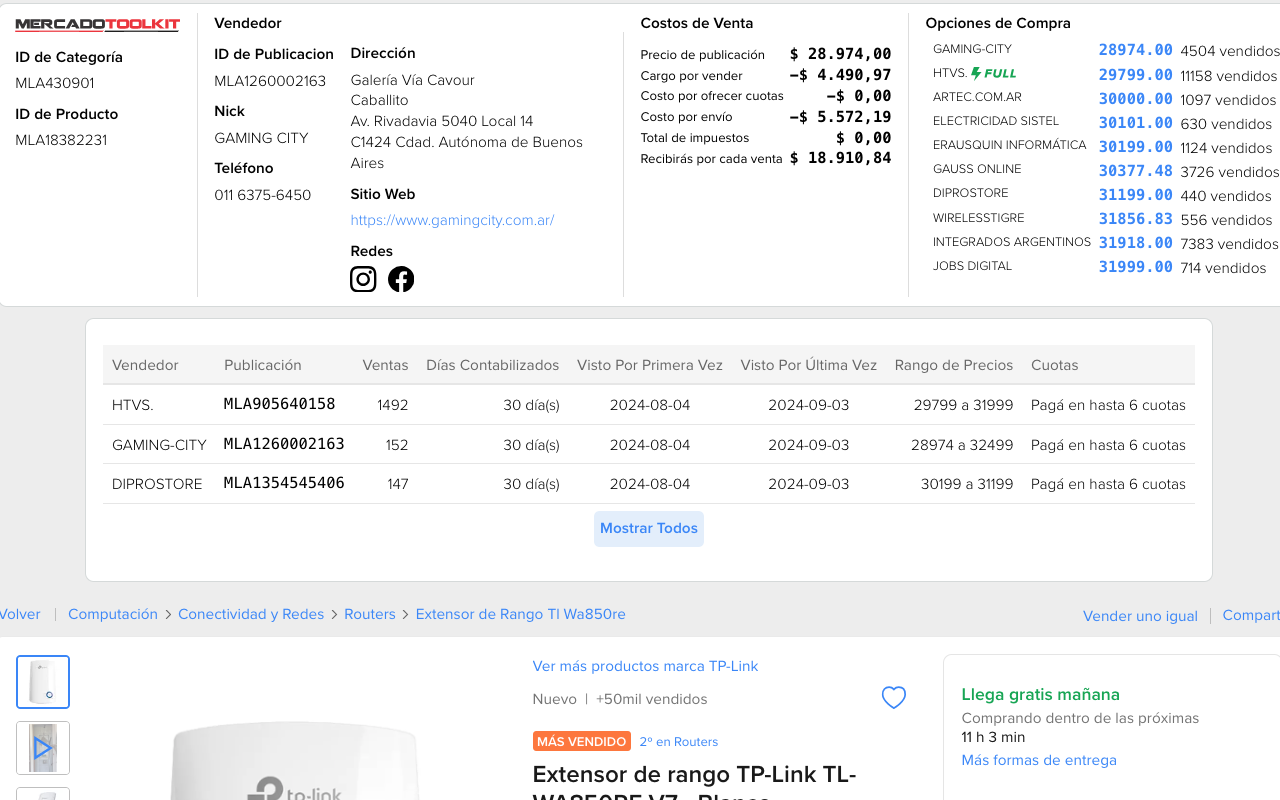This screenshot has width=1280, height=800.
Task: Click product ID MLA18382231
Action: (x=61, y=140)
